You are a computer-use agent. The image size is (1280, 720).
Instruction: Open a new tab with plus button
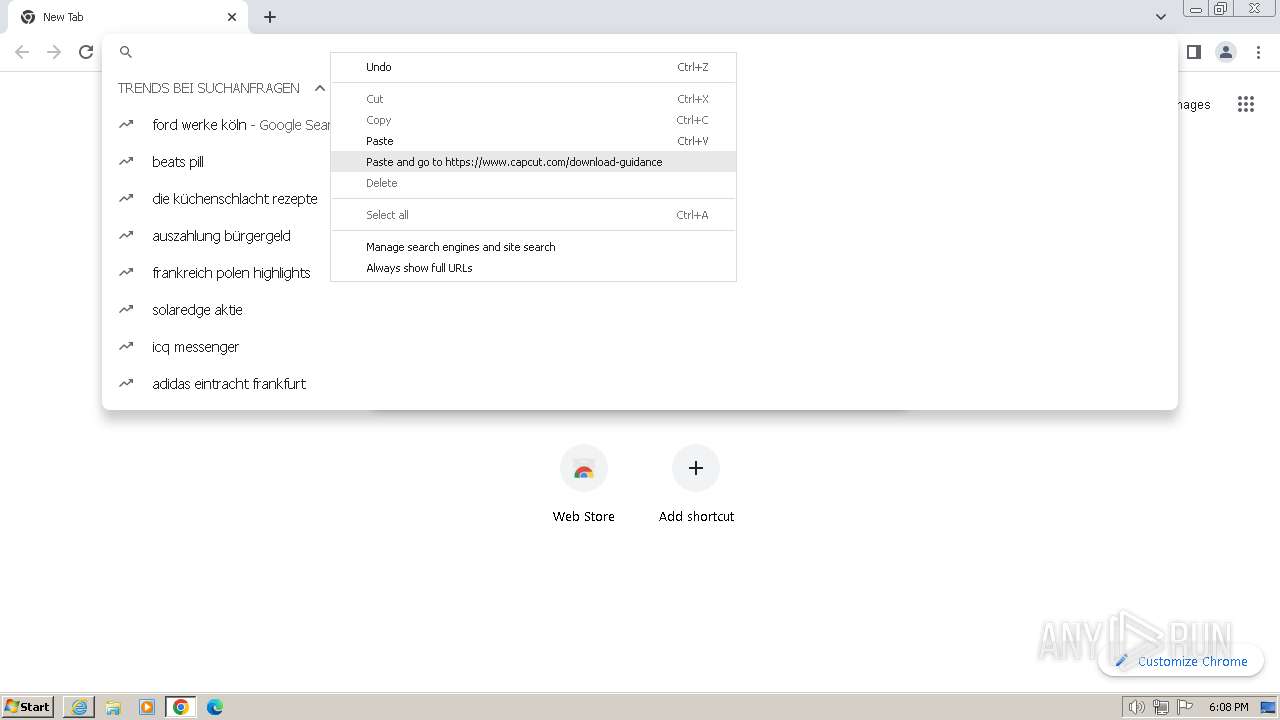tap(270, 17)
